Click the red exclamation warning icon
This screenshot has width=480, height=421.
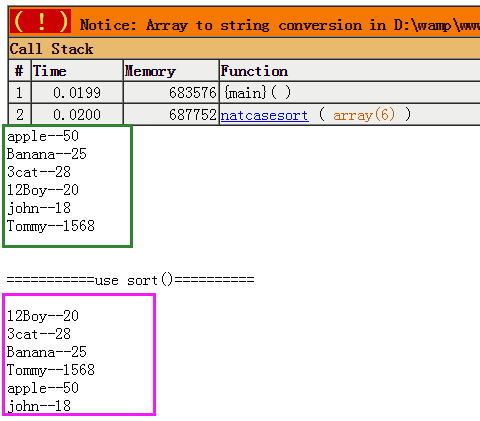[40, 21]
